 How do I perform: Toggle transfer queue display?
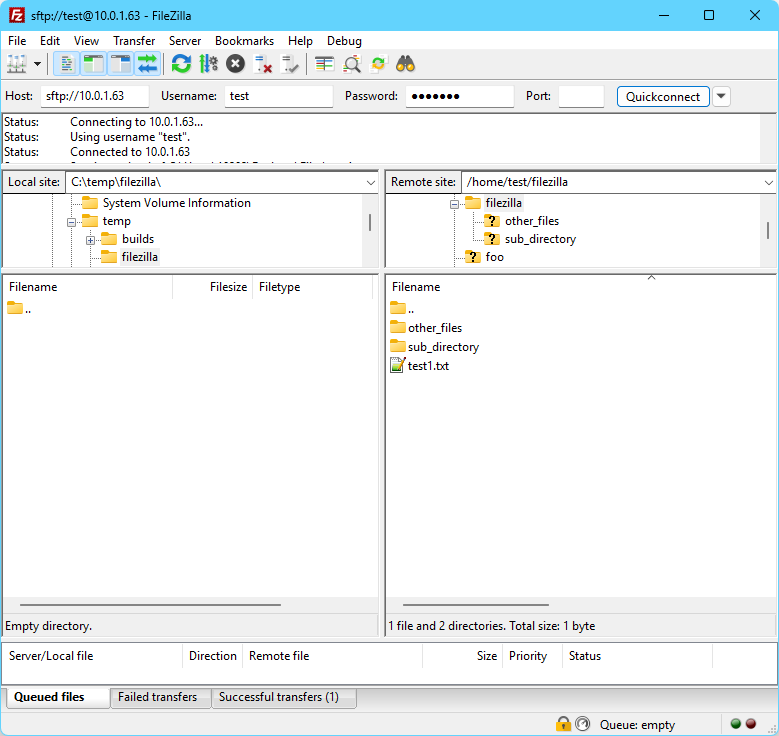click(x=148, y=64)
